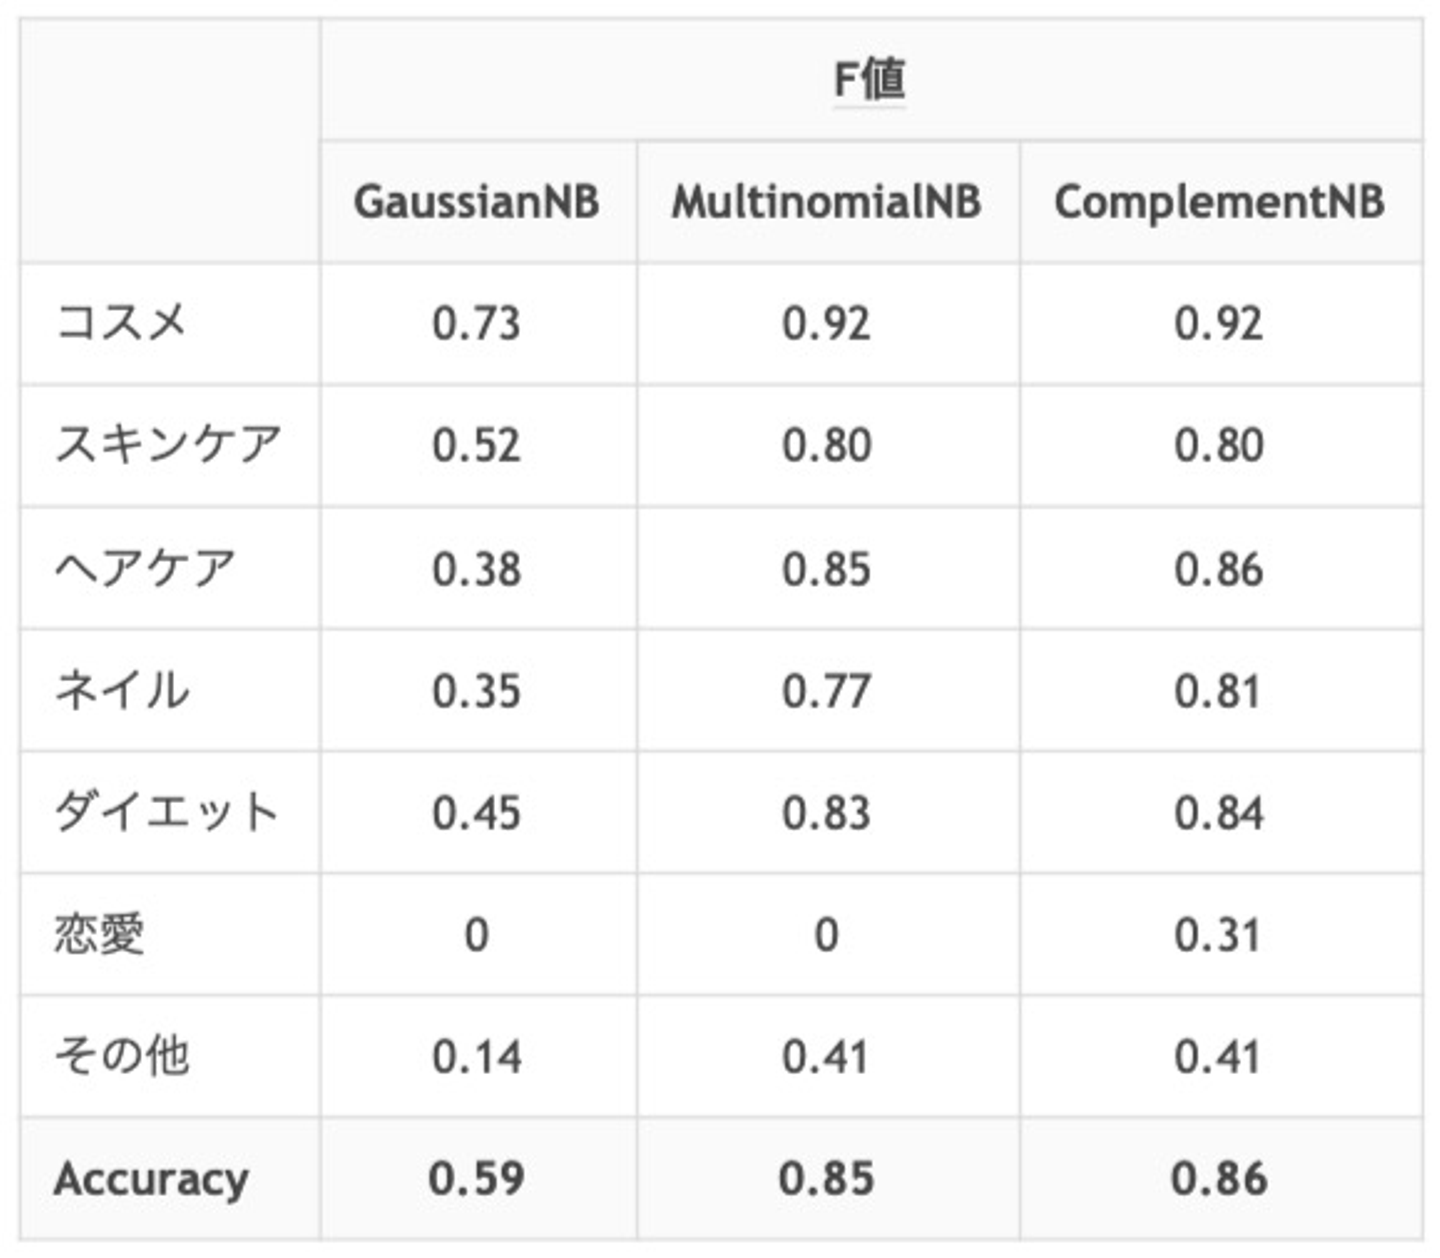This screenshot has height=1258, width=1440.
Task: Select the MultinomialNB column header
Action: [826, 202]
